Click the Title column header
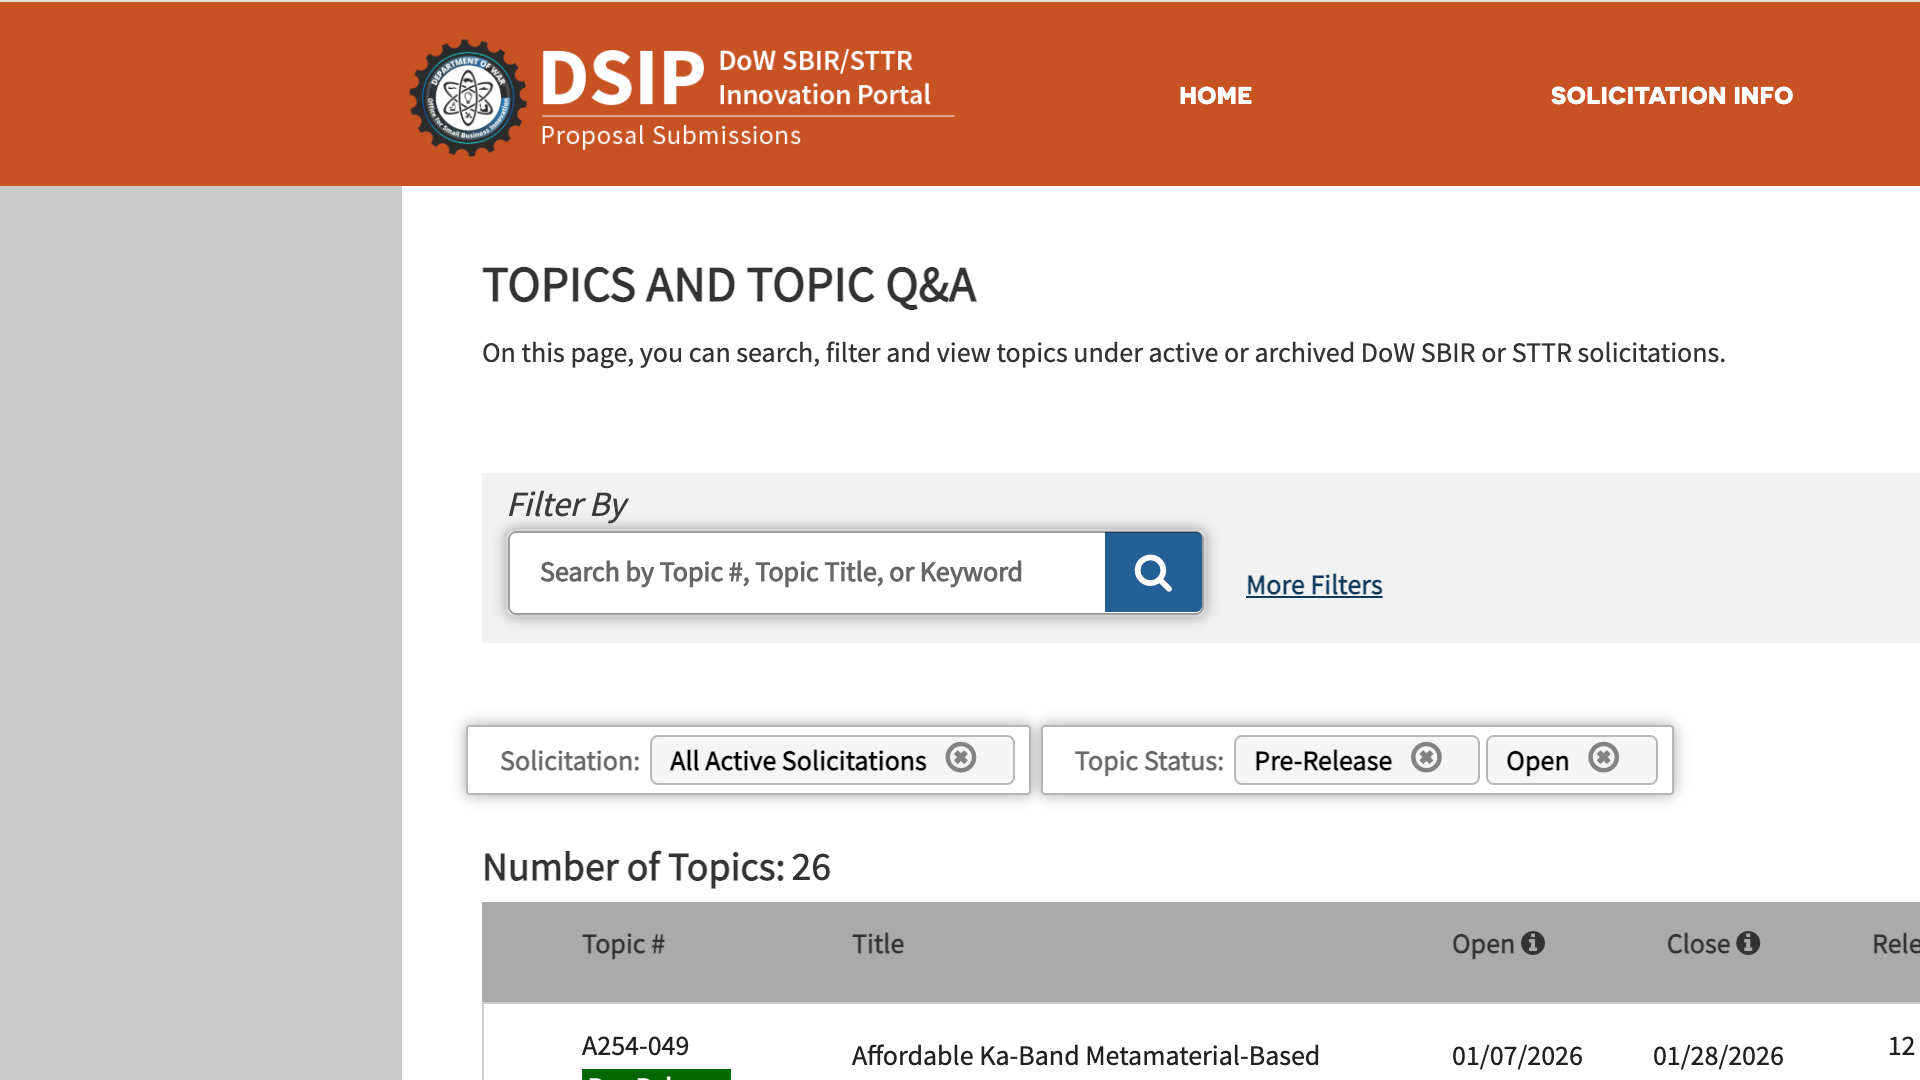The width and height of the screenshot is (1920, 1080). tap(877, 944)
